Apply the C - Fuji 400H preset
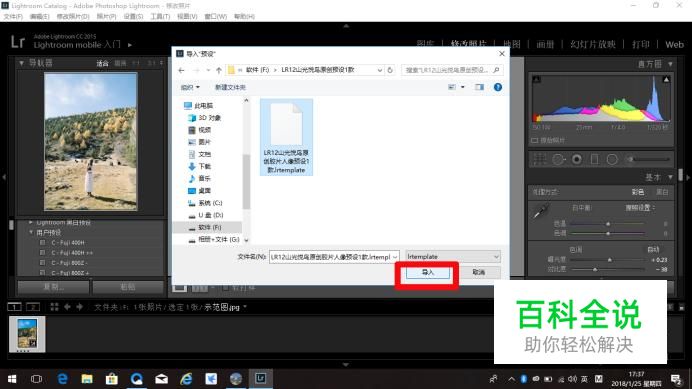 point(68,242)
